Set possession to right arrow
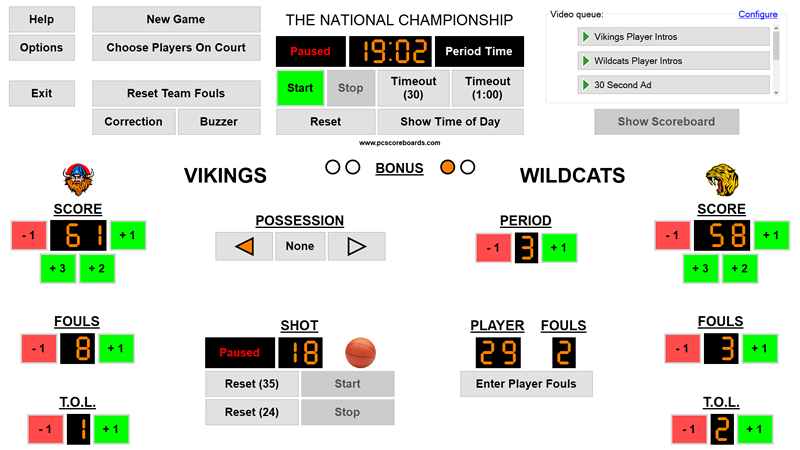800x450 pixels. coord(355,246)
